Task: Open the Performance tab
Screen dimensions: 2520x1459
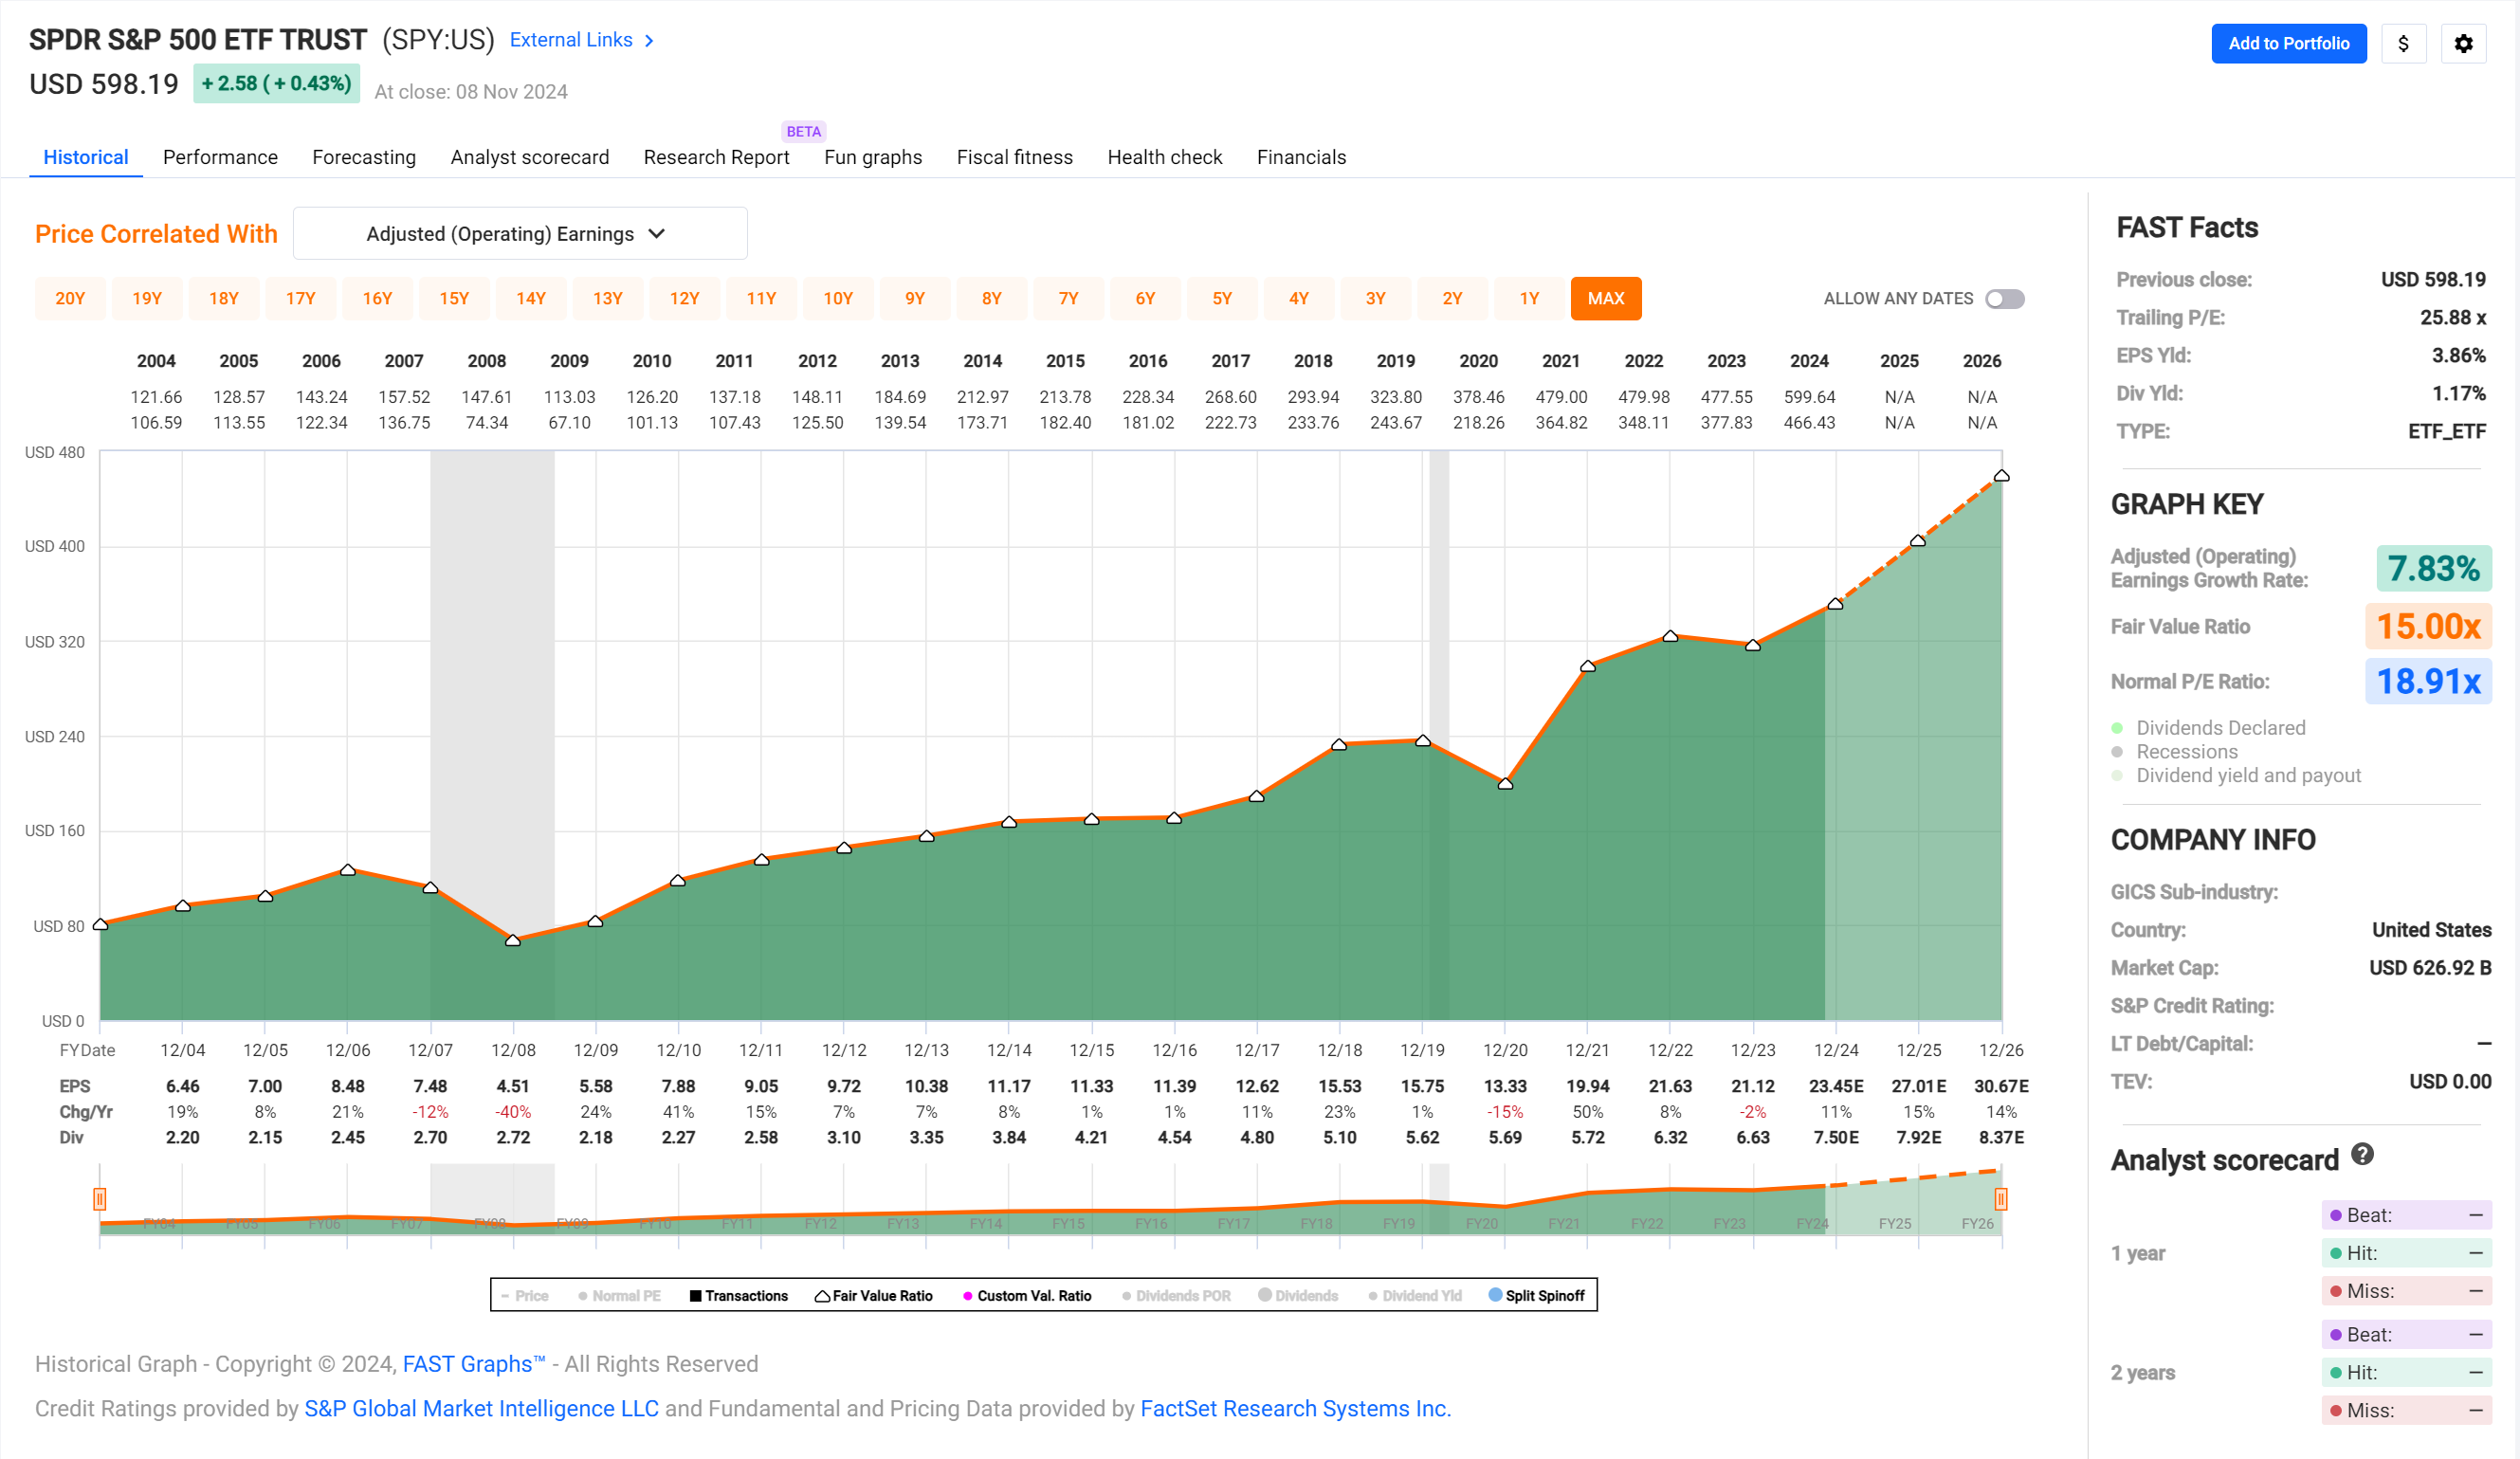Action: click(220, 158)
